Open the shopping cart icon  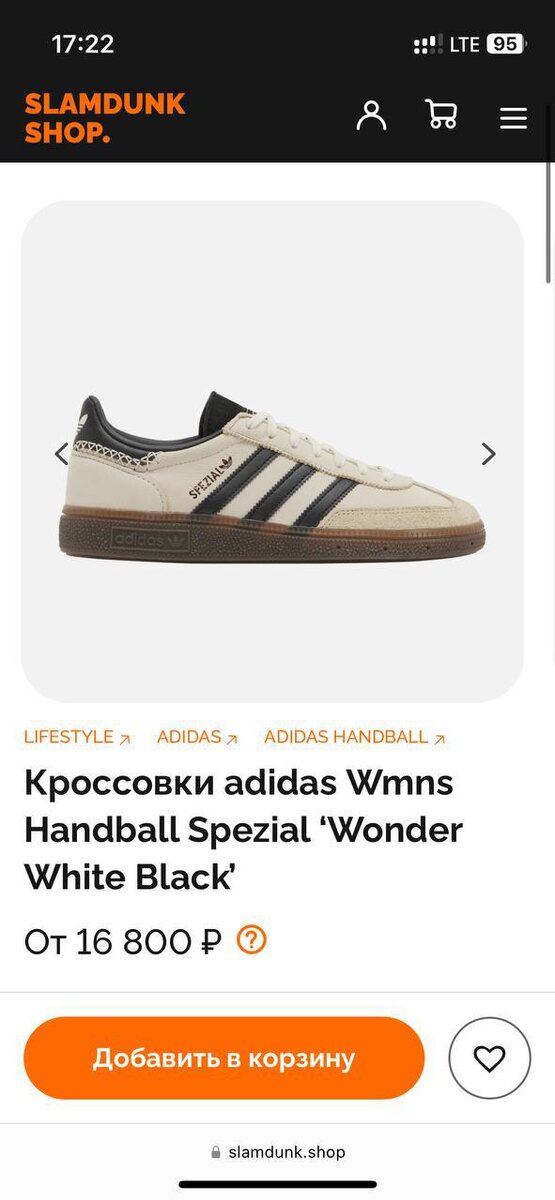point(441,114)
